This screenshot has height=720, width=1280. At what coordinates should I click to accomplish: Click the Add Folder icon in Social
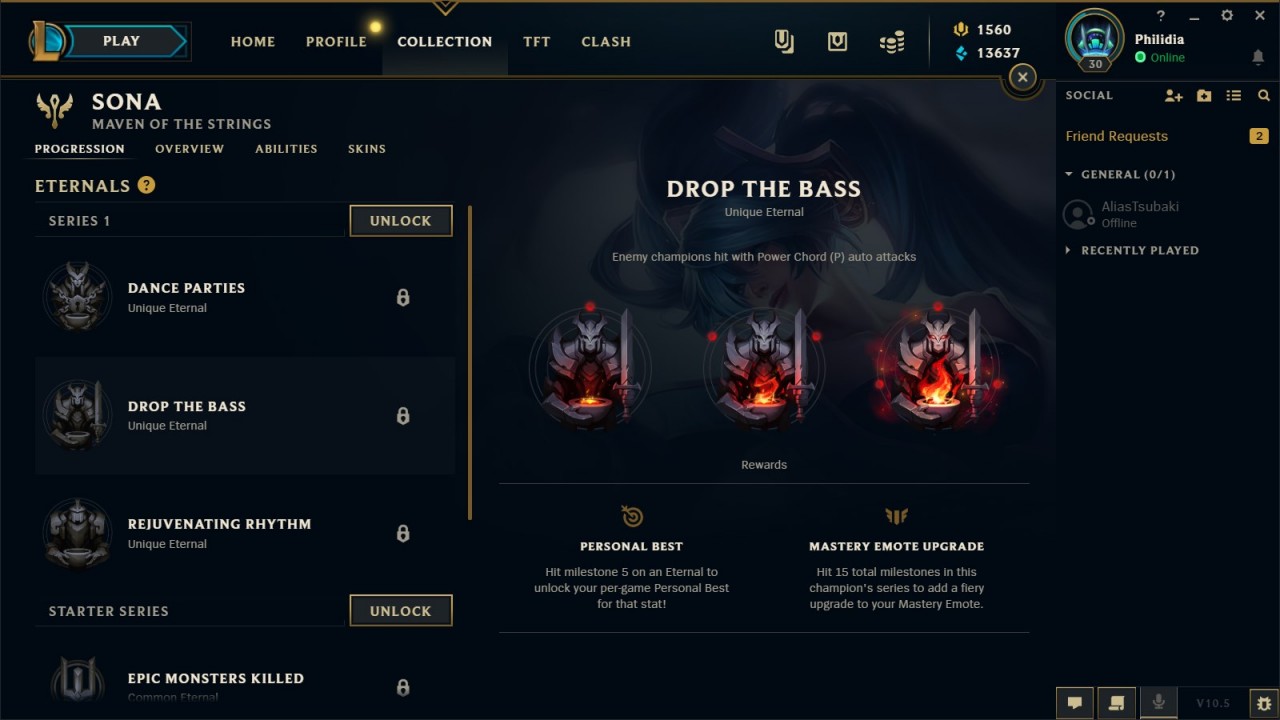pos(1204,96)
